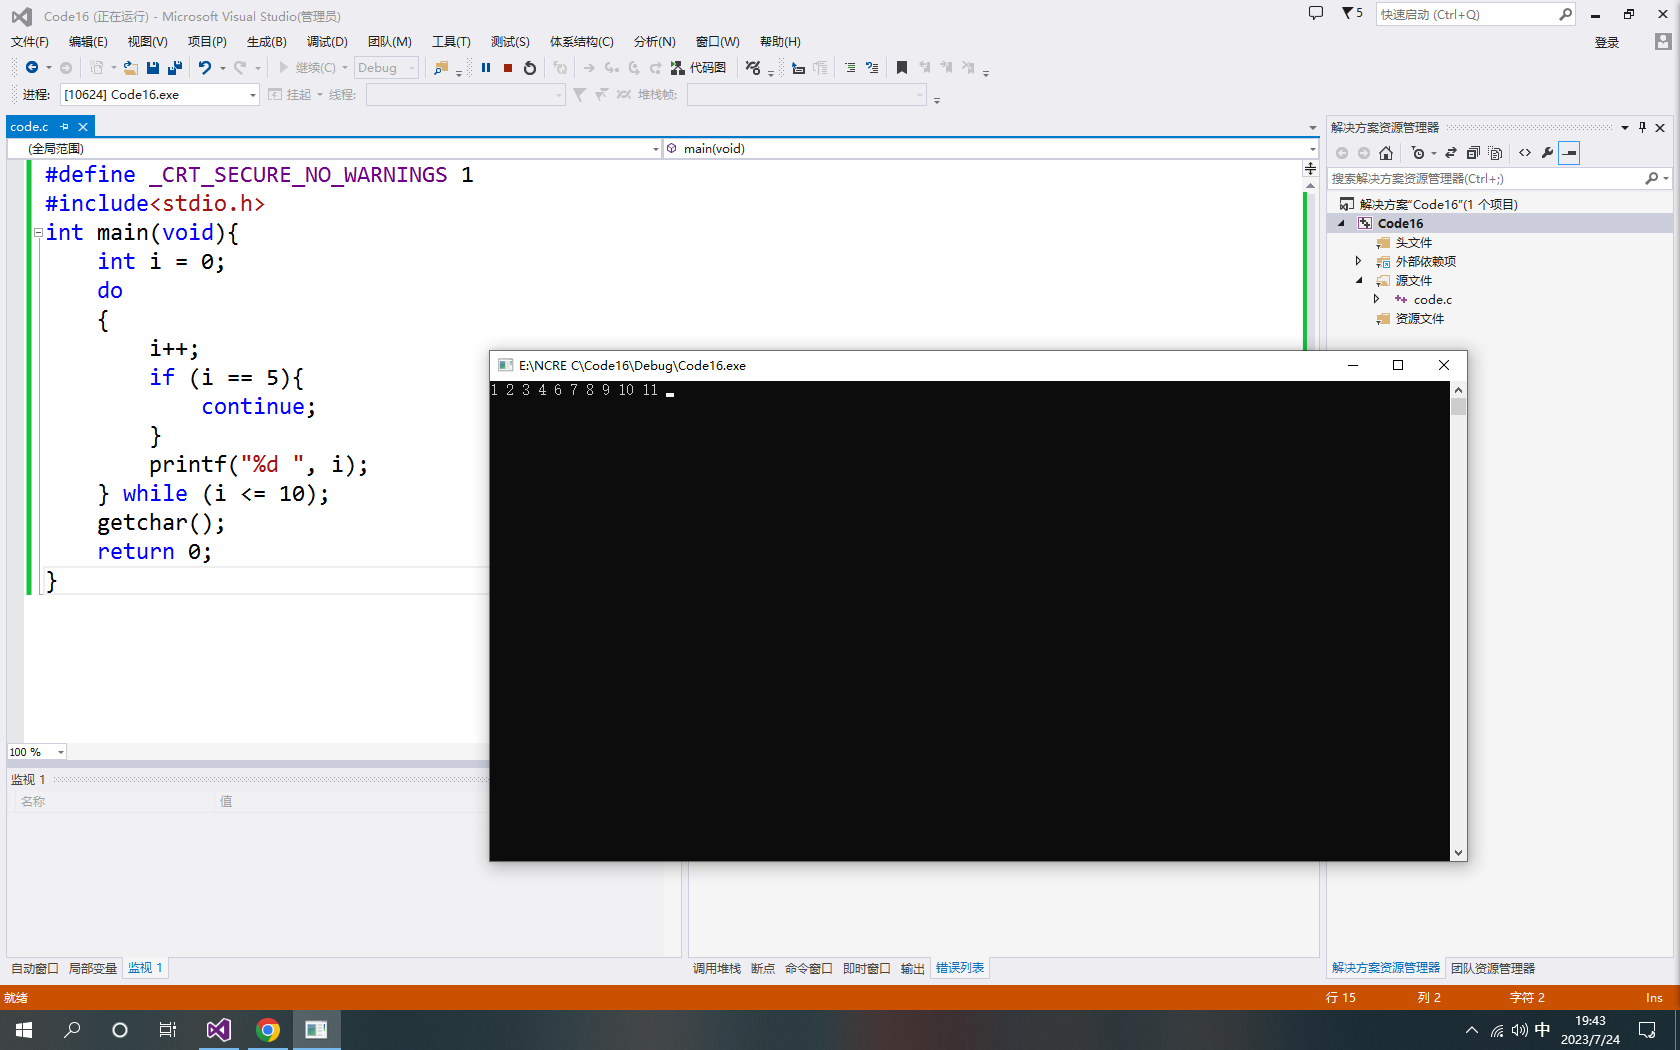This screenshot has height=1050, width=1680.
Task: Click the notifications flag icon showing 5
Action: [x=1352, y=13]
